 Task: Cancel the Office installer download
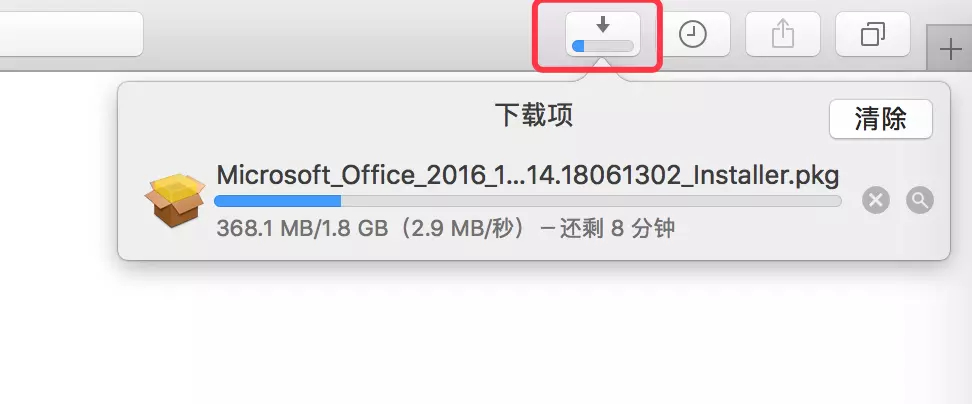pyautogui.click(x=876, y=201)
